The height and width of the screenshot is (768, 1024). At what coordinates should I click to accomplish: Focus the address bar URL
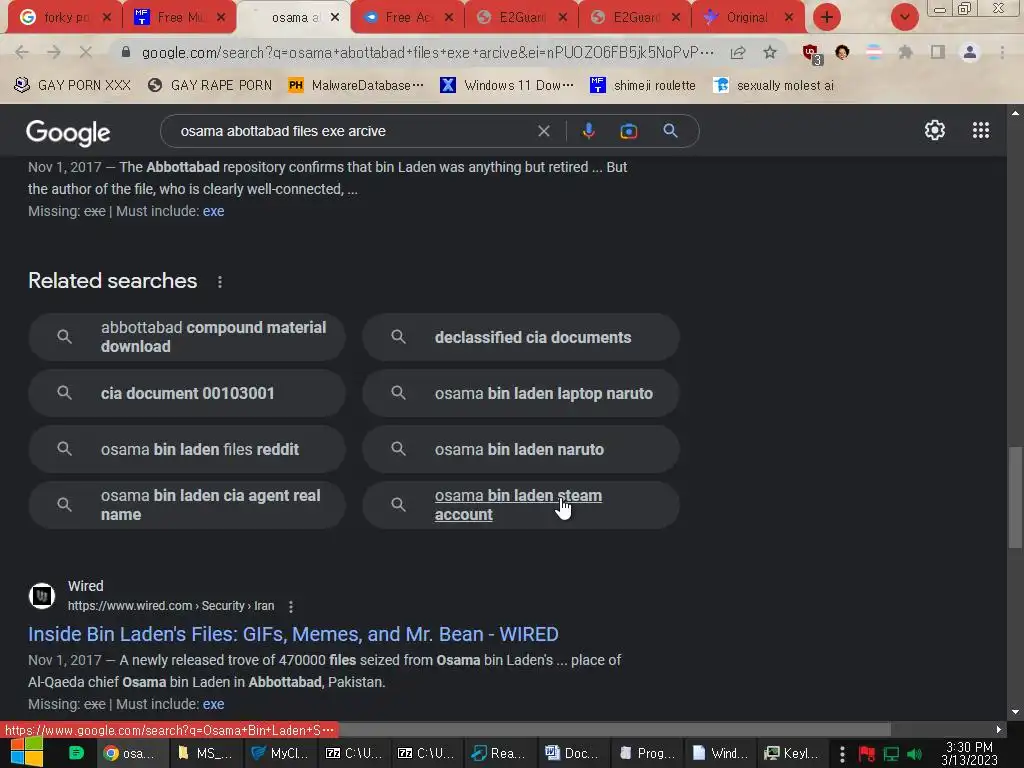click(428, 52)
